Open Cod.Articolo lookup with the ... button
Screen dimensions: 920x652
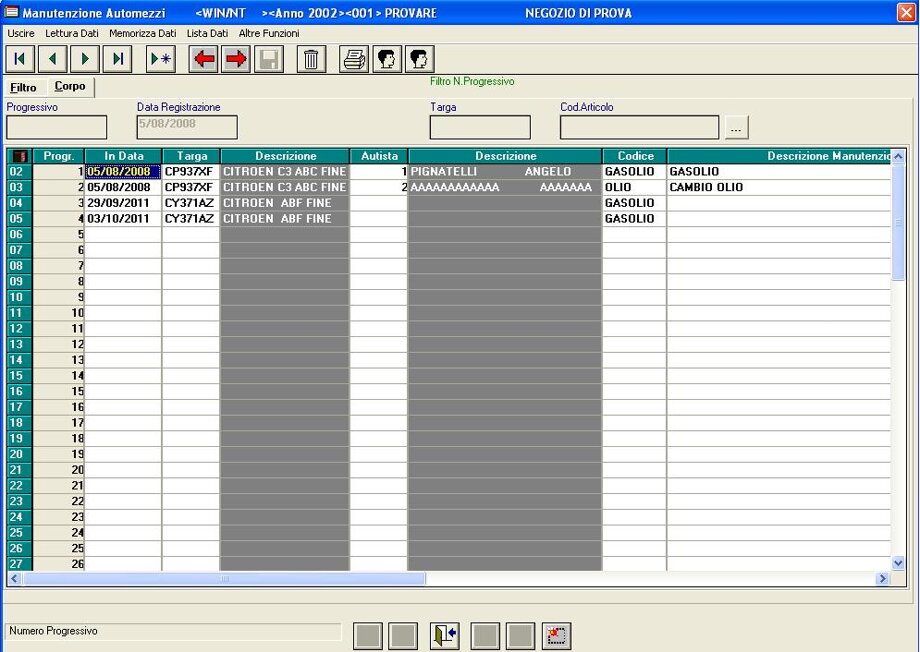click(736, 128)
